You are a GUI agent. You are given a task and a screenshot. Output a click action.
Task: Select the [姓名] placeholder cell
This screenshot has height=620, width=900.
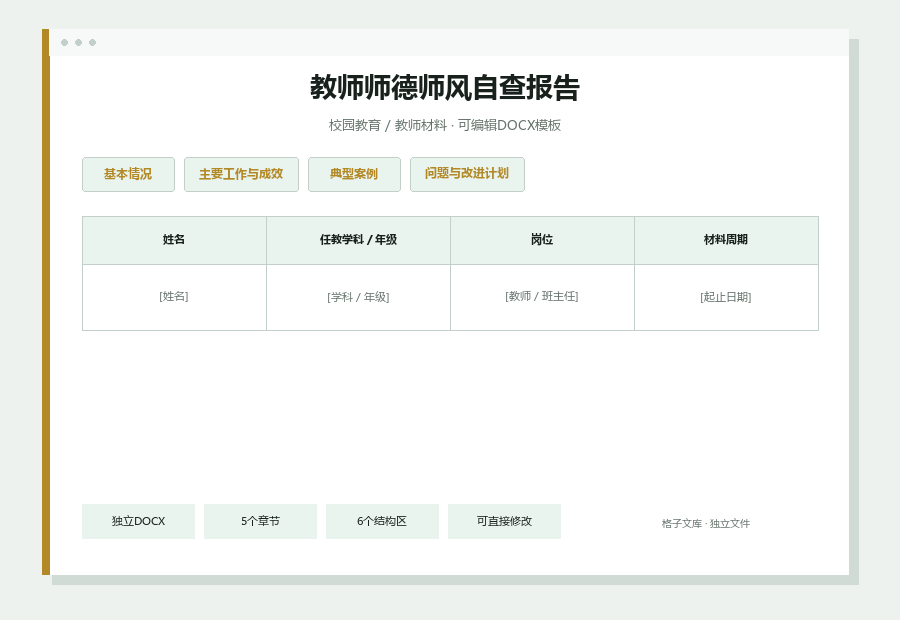[174, 297]
